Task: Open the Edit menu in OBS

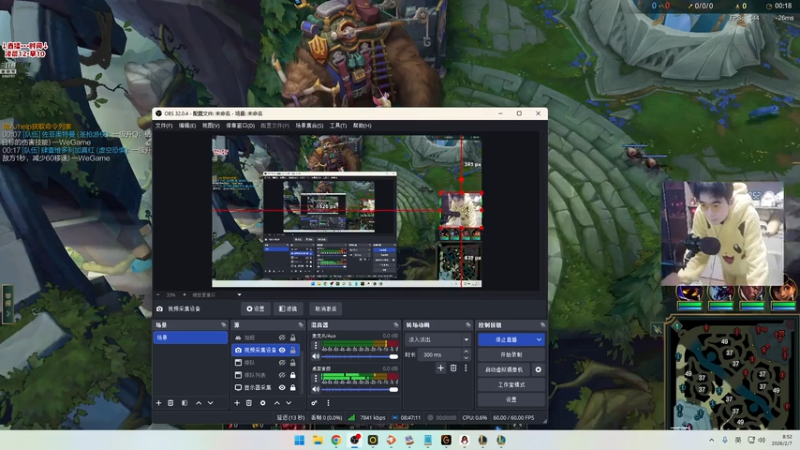Action: pos(187,126)
